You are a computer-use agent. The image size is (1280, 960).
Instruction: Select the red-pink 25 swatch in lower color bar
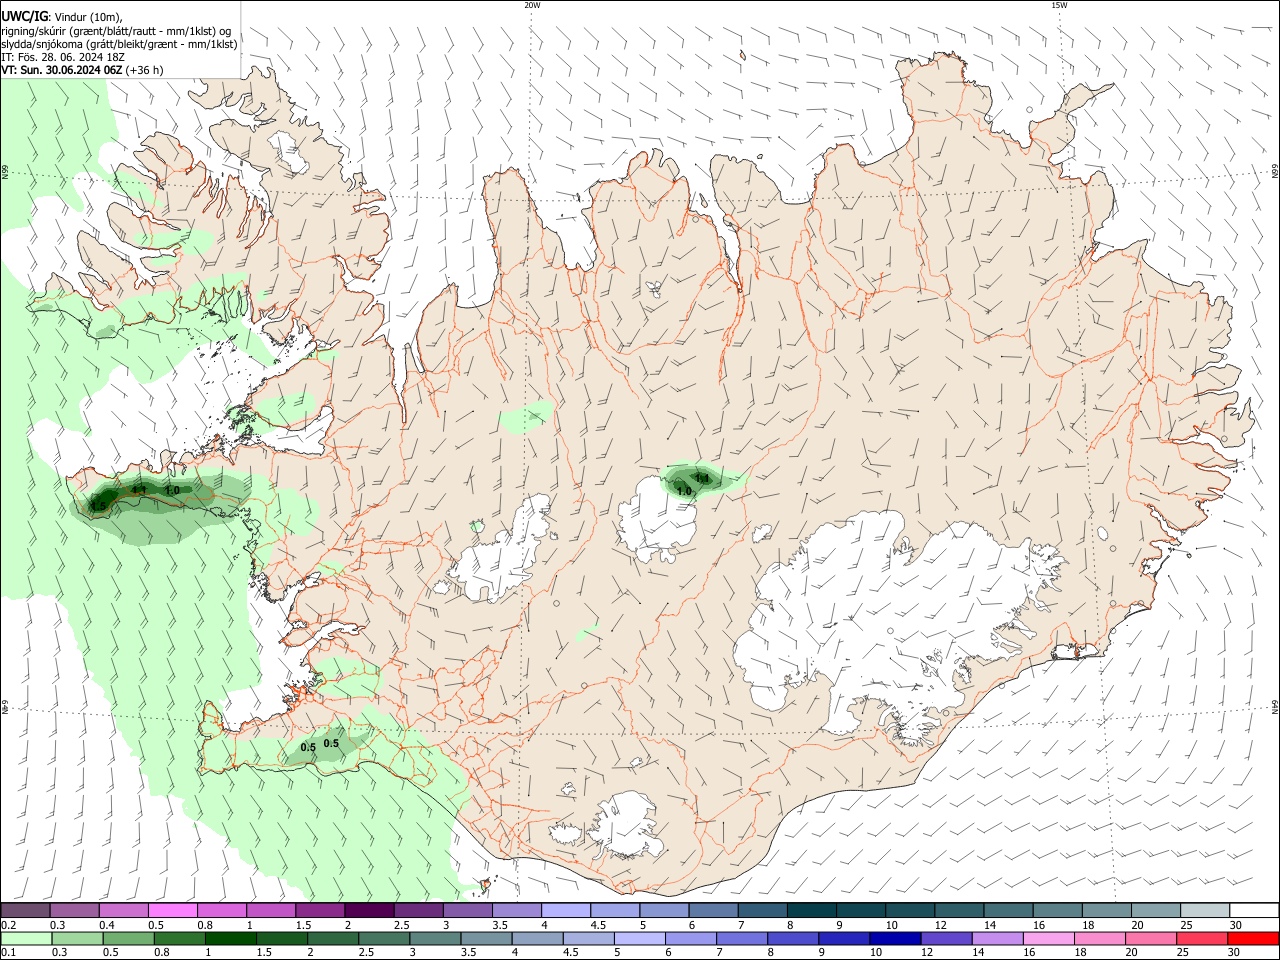[1202, 938]
